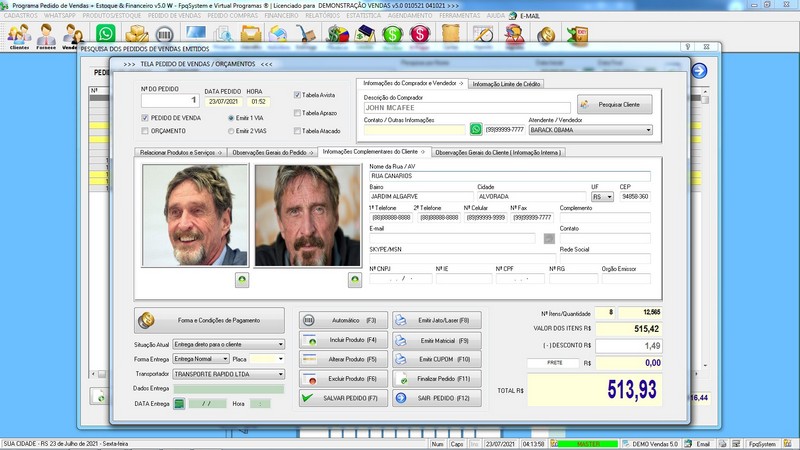The width and height of the screenshot is (800, 450).
Task: Select Informações do Comprador e Vendedor tab
Action: (x=412, y=83)
